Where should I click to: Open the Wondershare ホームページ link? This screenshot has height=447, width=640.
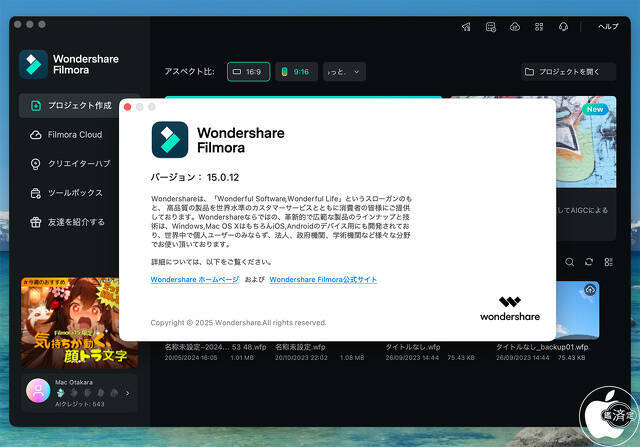tap(194, 280)
